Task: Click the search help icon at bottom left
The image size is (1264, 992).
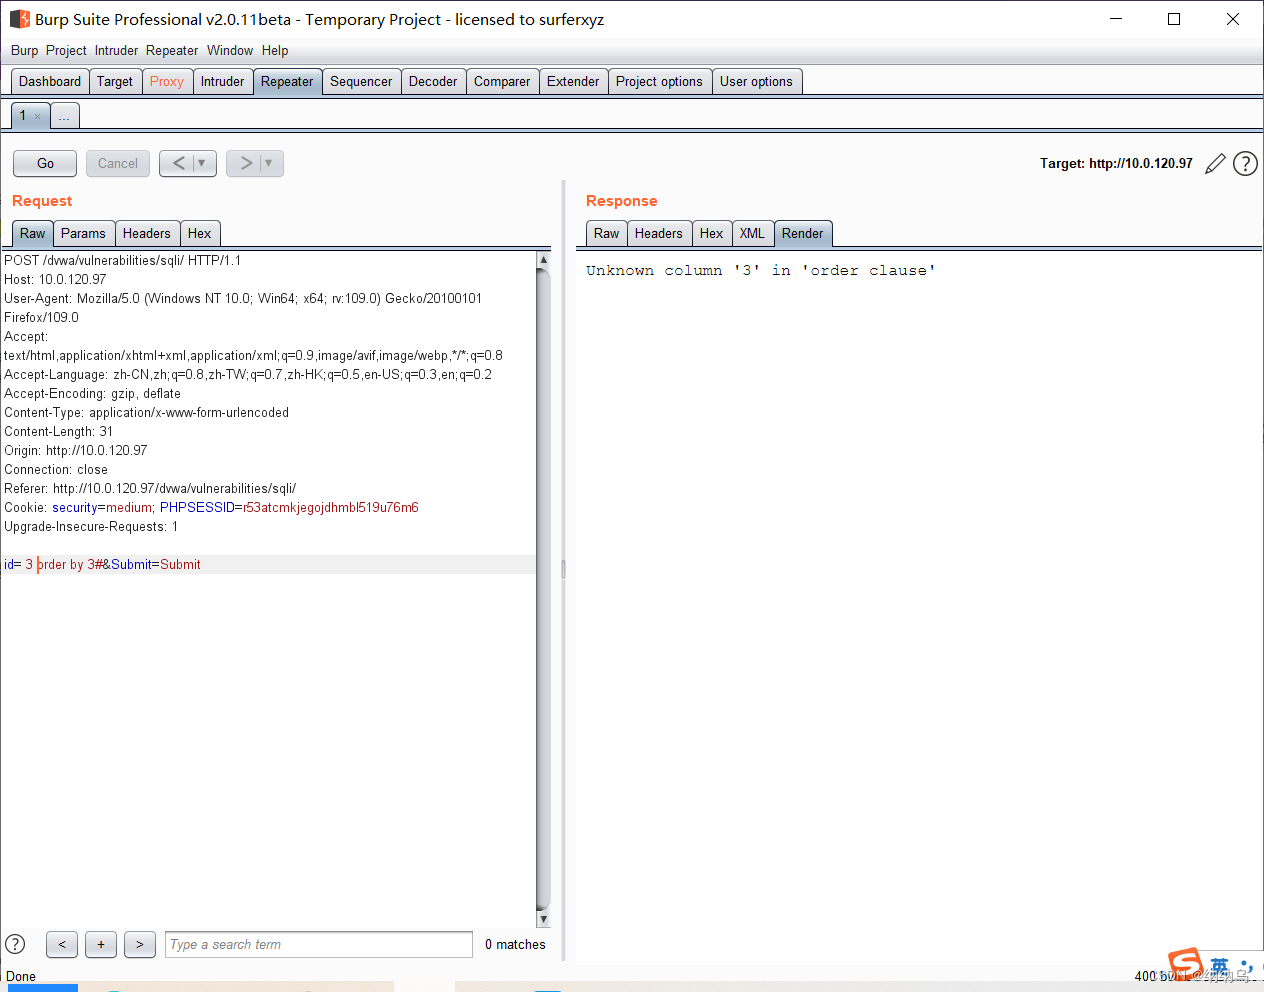Action: pos(15,944)
